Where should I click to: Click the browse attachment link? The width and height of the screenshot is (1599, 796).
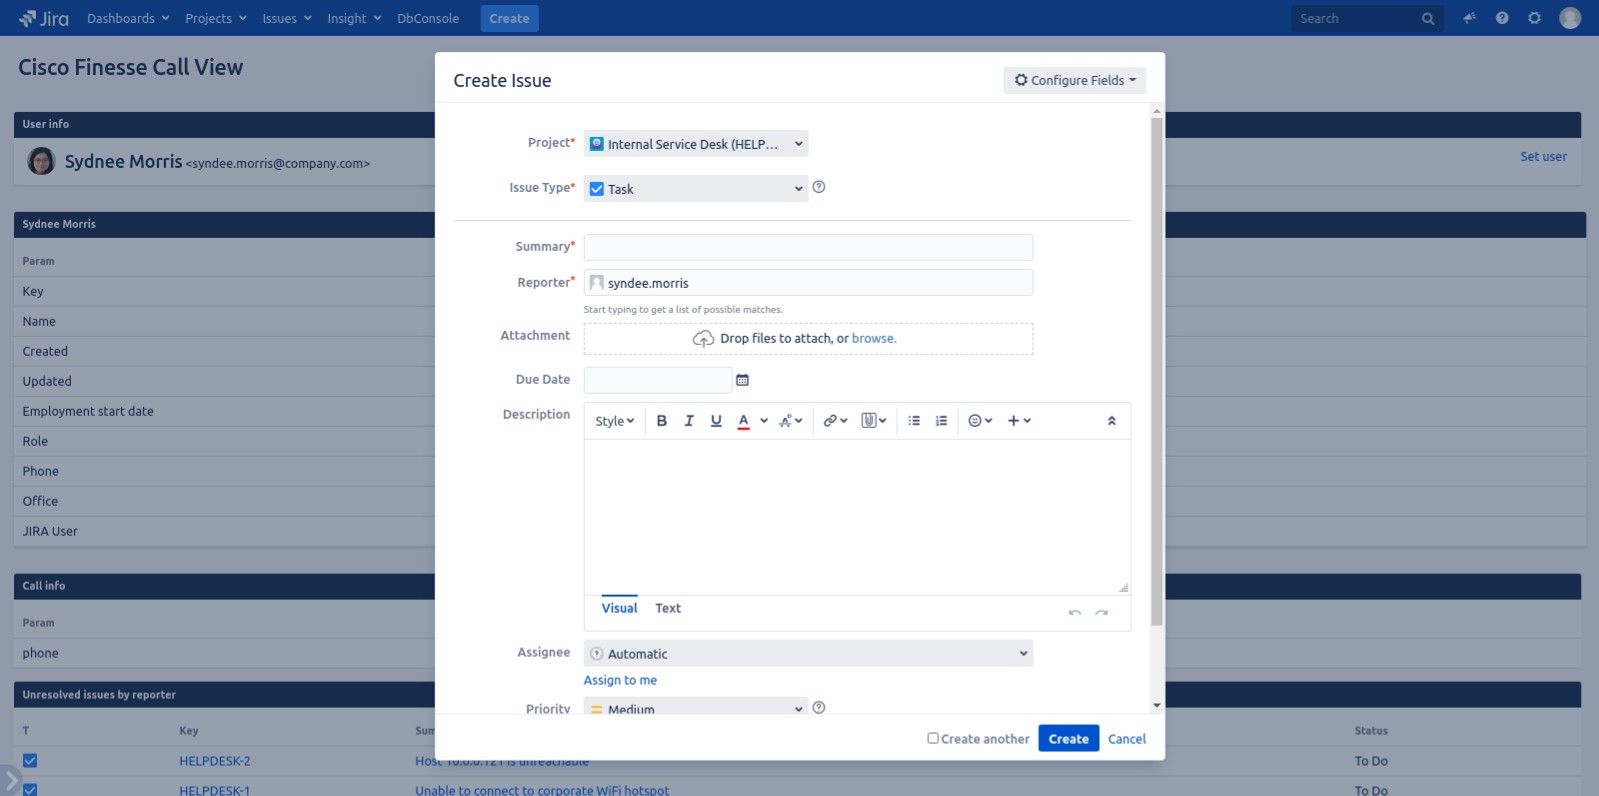coord(873,338)
